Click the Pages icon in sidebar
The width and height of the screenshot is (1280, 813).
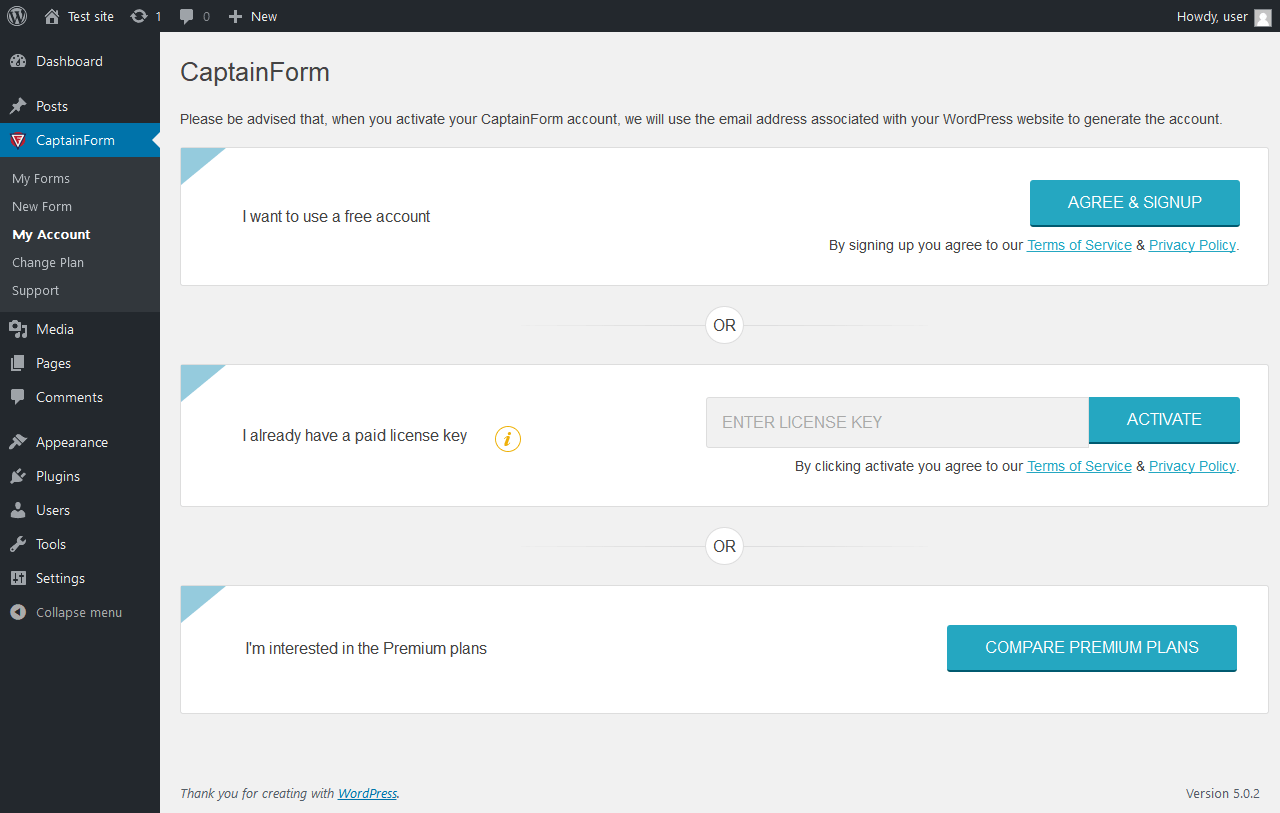(18, 363)
